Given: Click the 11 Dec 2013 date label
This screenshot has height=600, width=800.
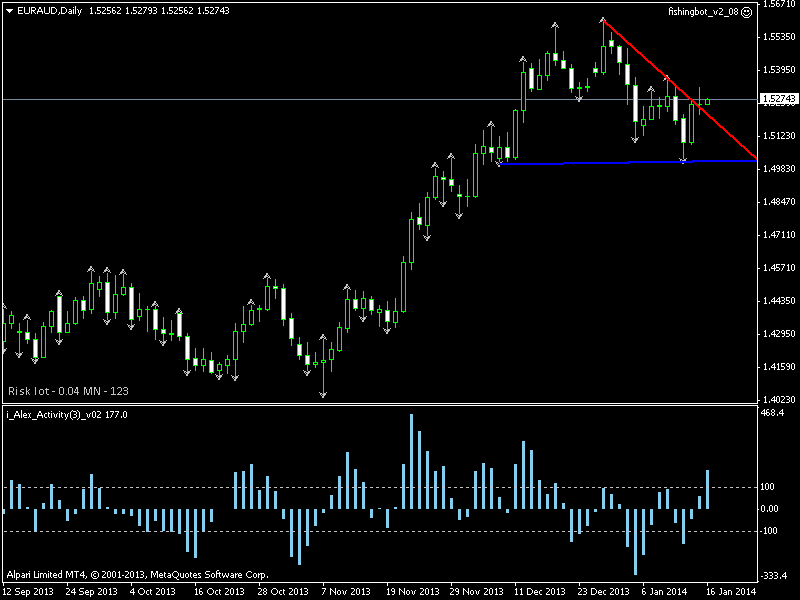Looking at the screenshot, I should pyautogui.click(x=540, y=592).
